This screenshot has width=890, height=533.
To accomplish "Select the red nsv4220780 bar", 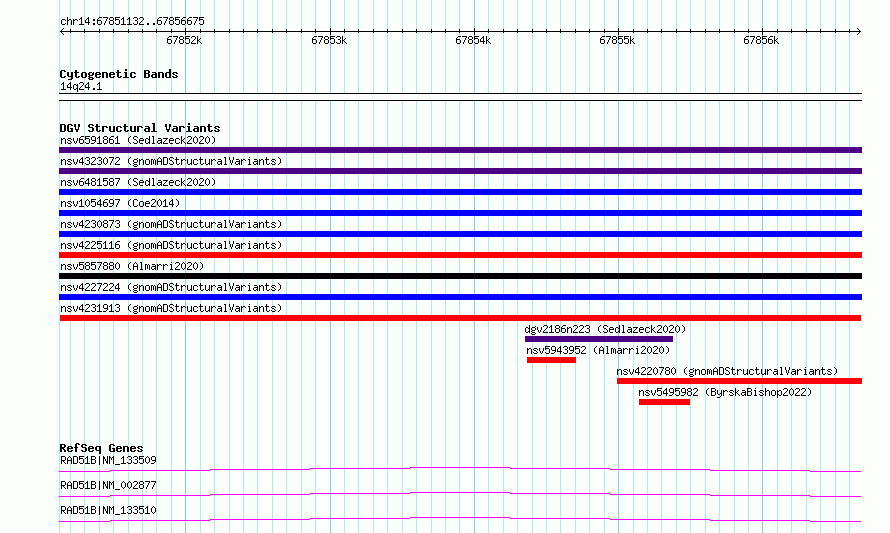I will [740, 381].
